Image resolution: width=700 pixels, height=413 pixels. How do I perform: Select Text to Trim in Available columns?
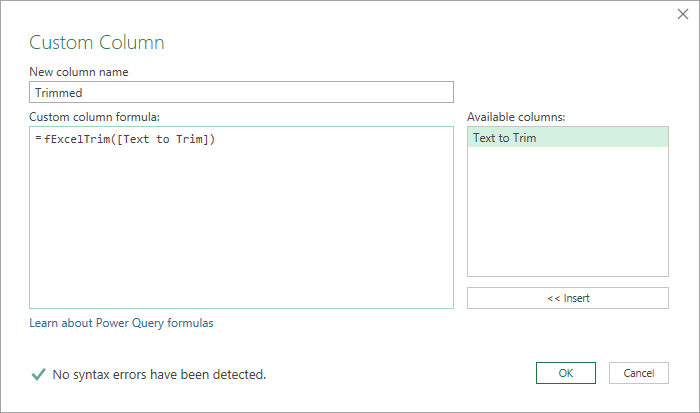point(568,138)
